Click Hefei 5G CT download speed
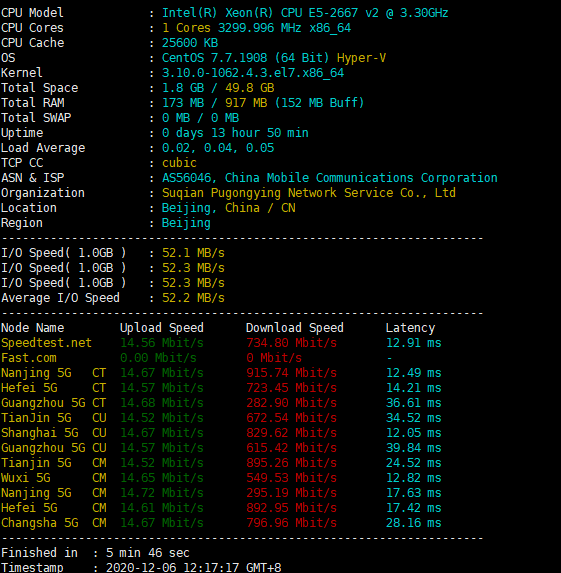This screenshot has width=561, height=573. (x=291, y=388)
